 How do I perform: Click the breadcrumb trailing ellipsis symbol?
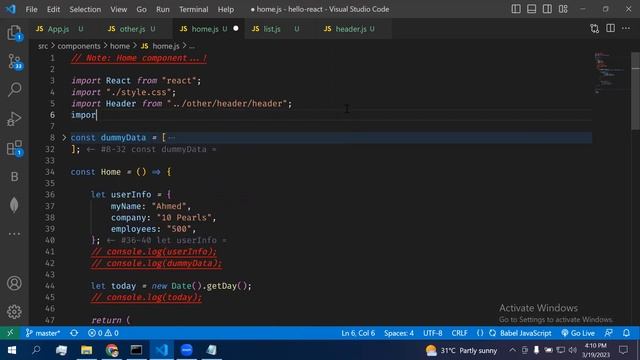coord(192,47)
